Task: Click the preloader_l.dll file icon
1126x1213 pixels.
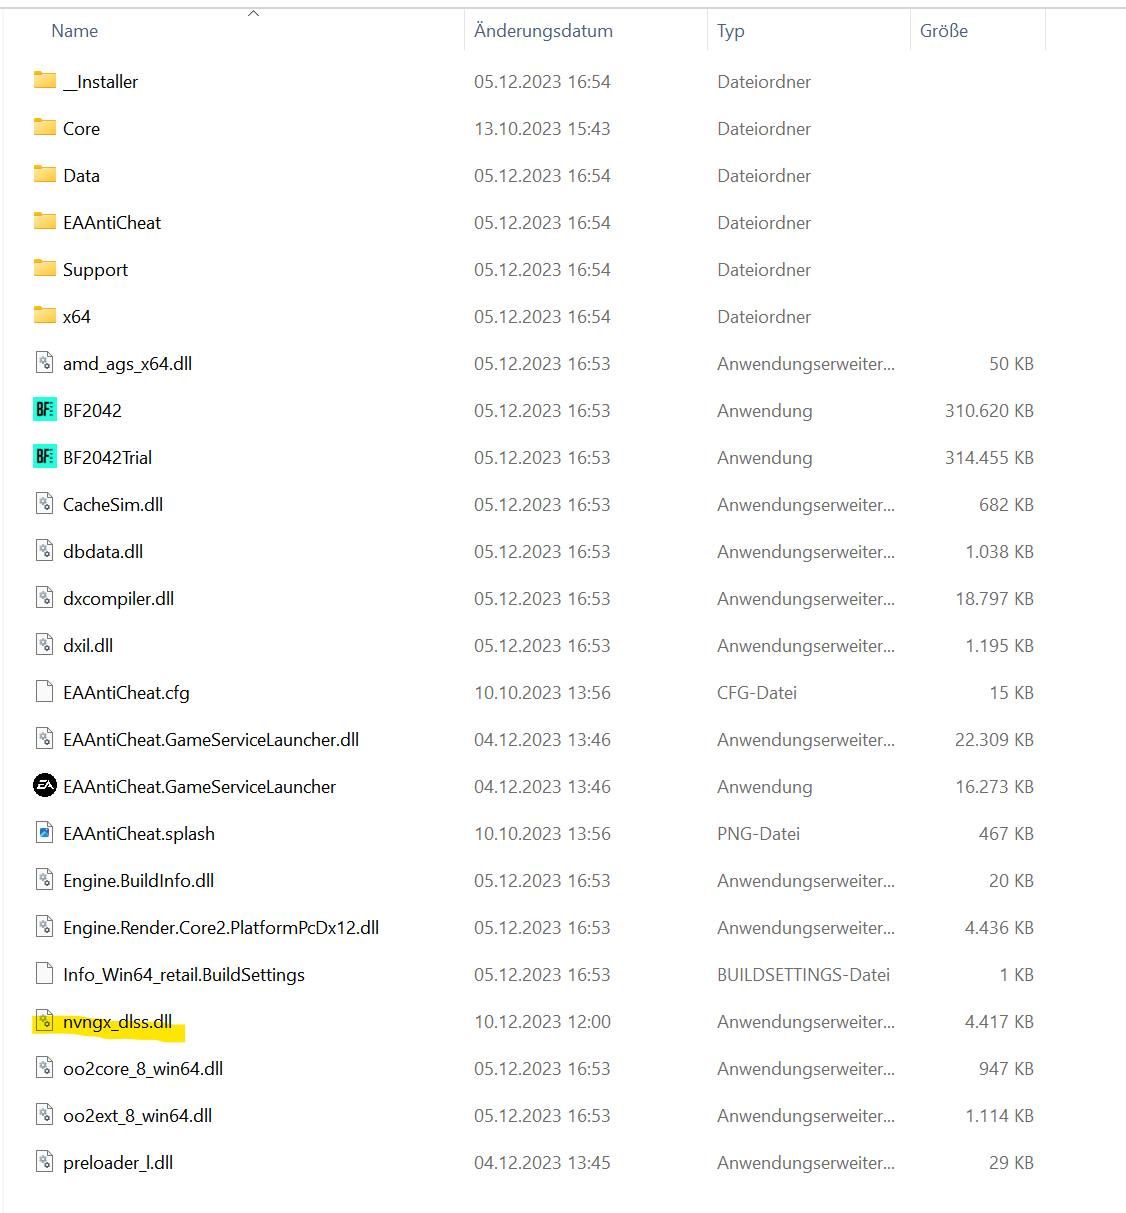Action: pyautogui.click(x=44, y=1161)
